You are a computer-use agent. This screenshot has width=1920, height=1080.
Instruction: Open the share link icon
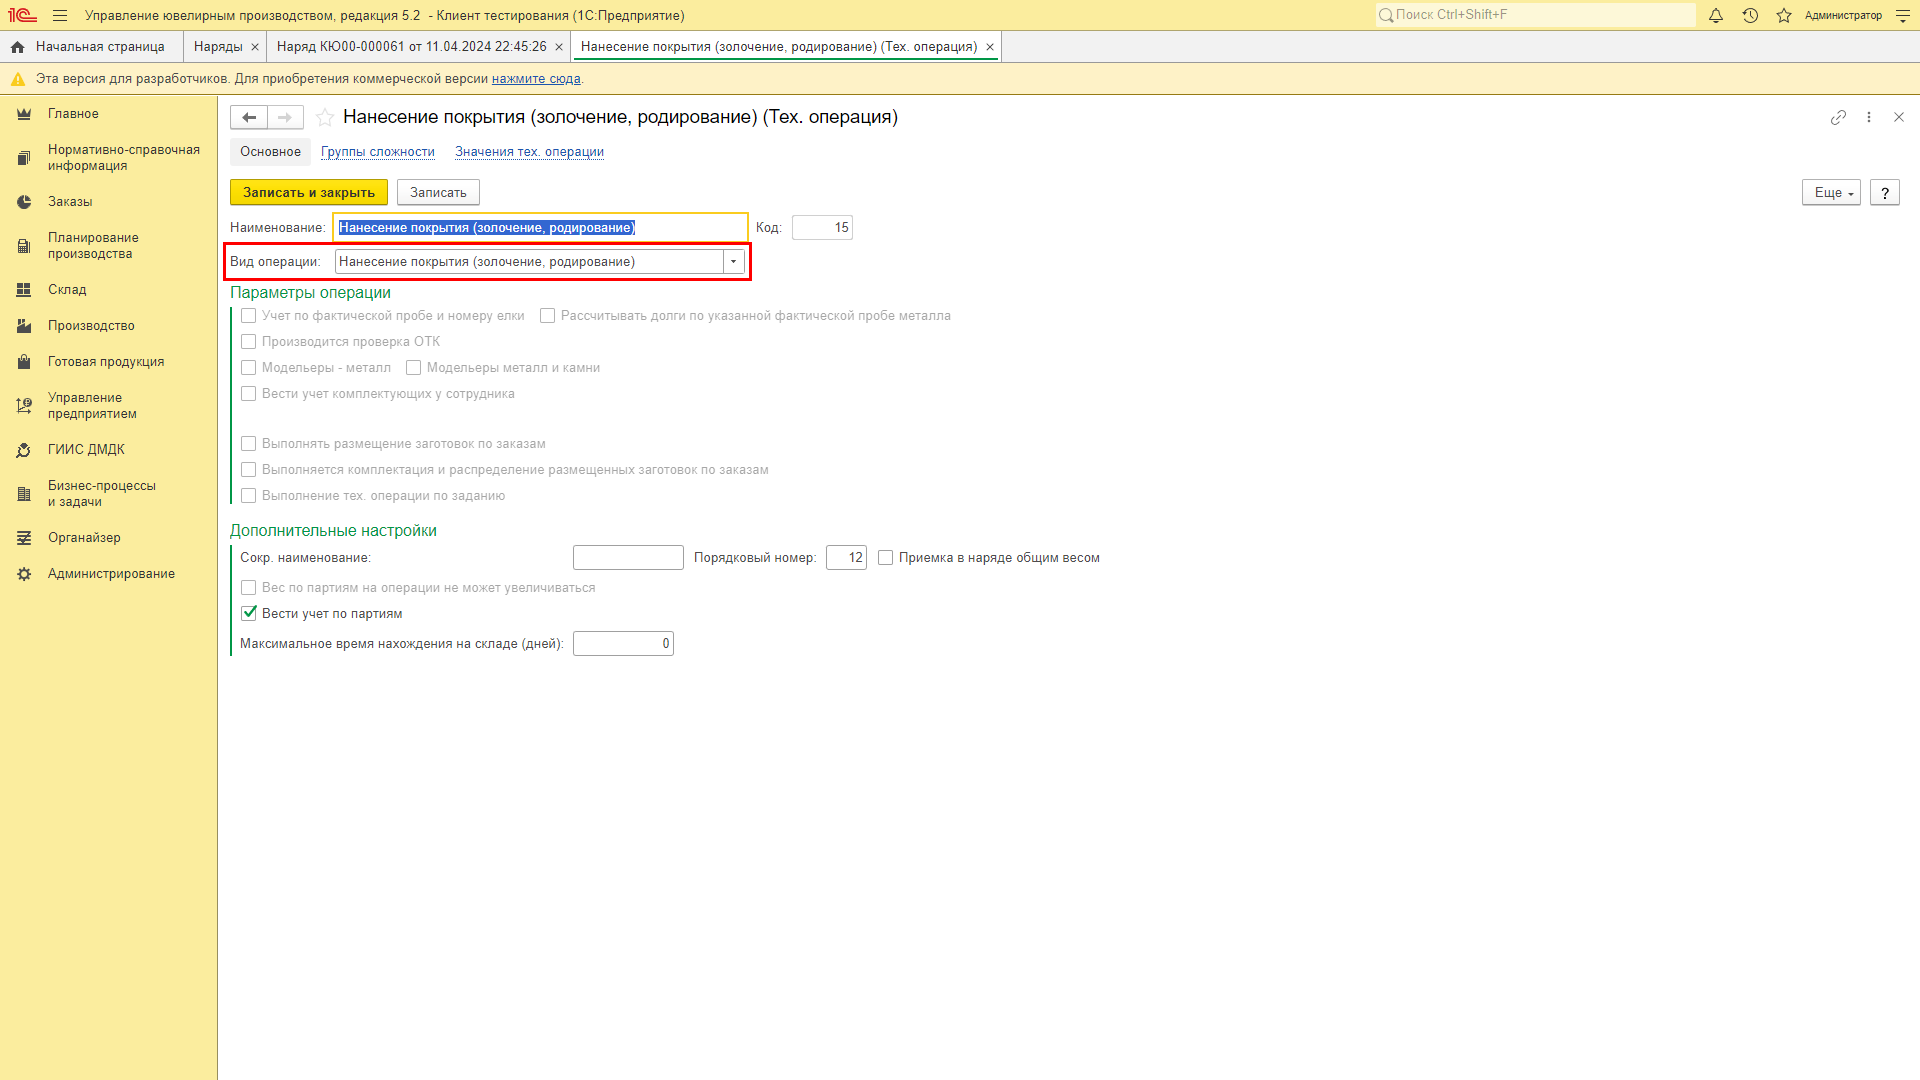click(x=1837, y=117)
